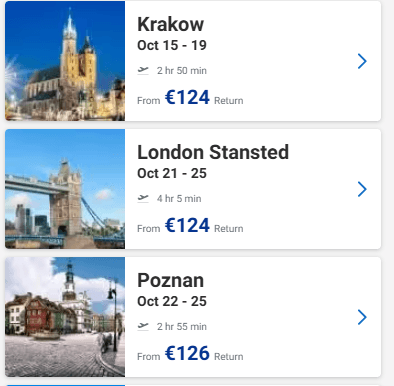394x386 pixels.
Task: Click the Krakow church thumbnail image
Action: [x=65, y=61]
